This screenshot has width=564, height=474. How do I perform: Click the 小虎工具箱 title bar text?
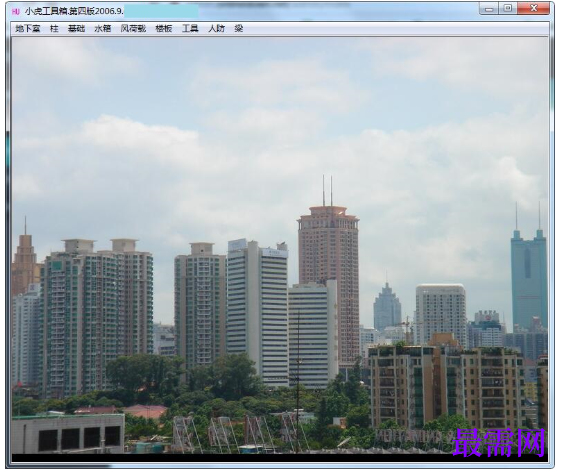pyautogui.click(x=74, y=11)
